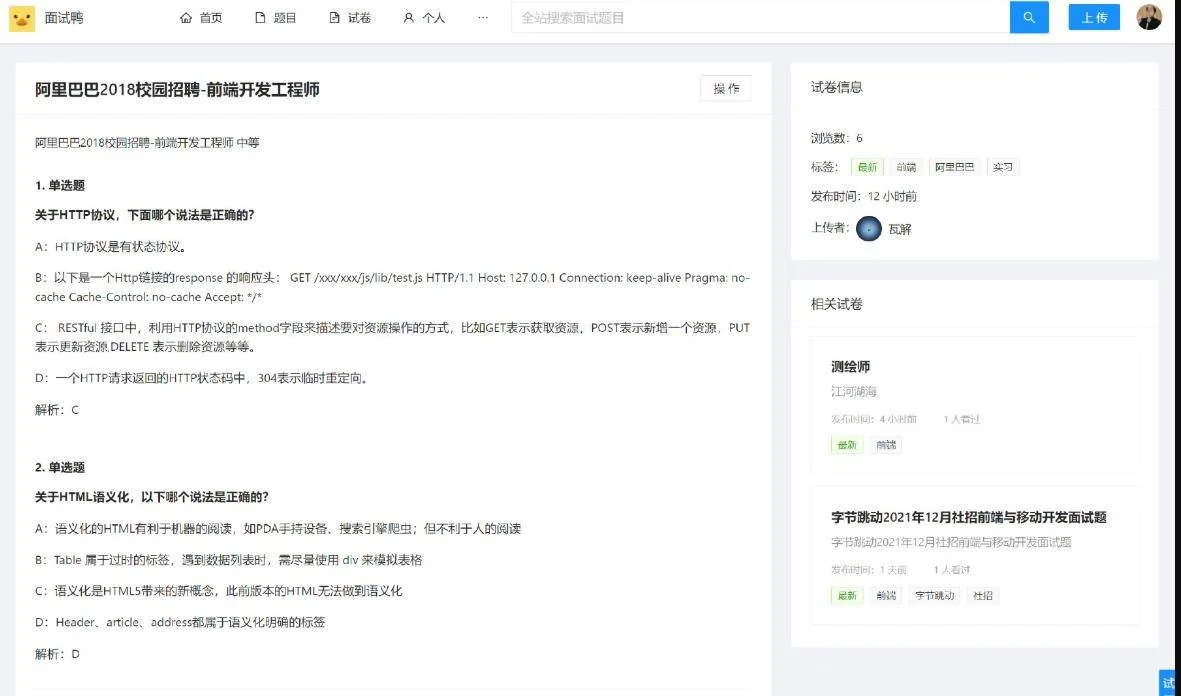Click the 阿里巴巴 tag in paper info
Screen dimensions: 1181x696
[953, 166]
